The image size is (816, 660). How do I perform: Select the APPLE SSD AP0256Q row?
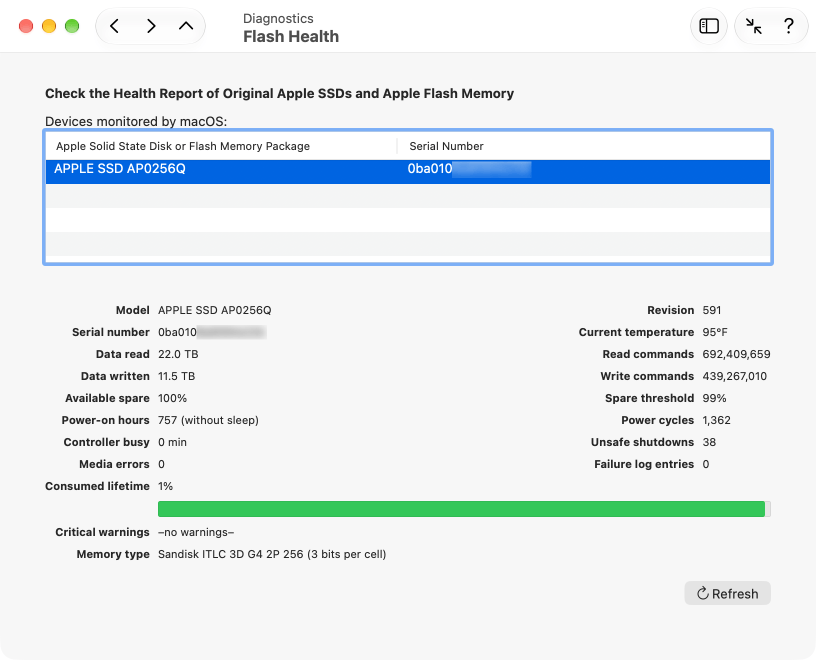pos(407,171)
